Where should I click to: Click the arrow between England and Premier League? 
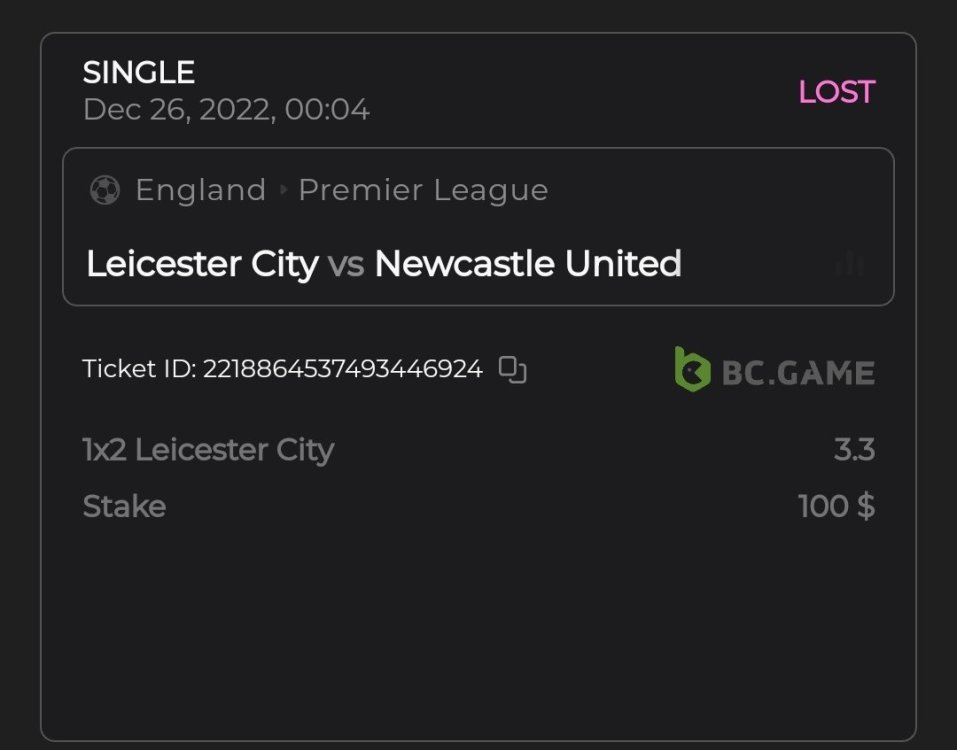pos(283,190)
